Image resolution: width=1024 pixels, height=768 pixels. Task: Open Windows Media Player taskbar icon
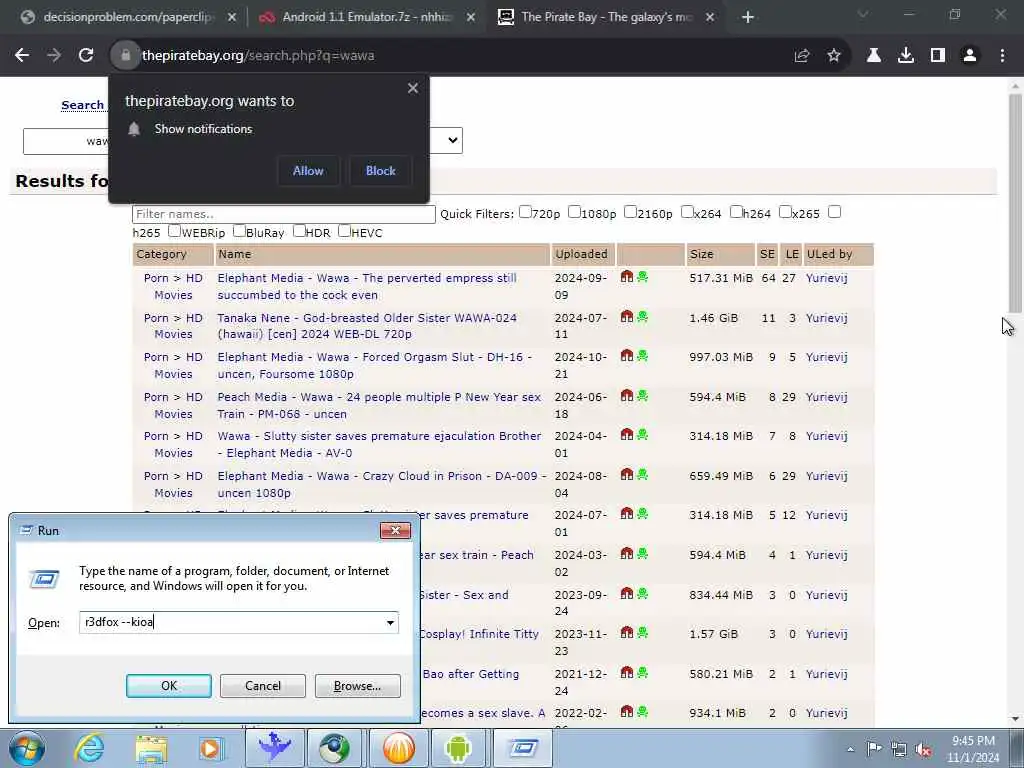210,748
